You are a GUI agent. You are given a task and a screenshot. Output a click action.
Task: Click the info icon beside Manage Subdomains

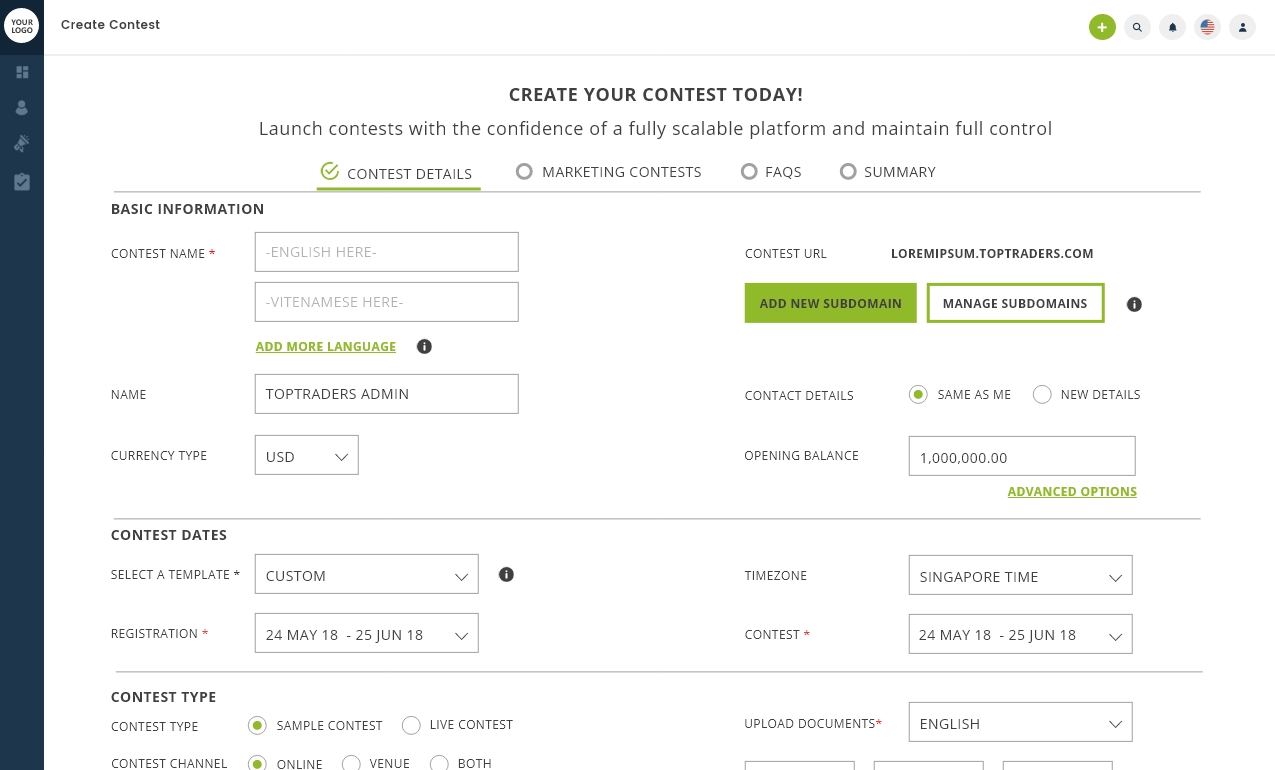[1134, 304]
